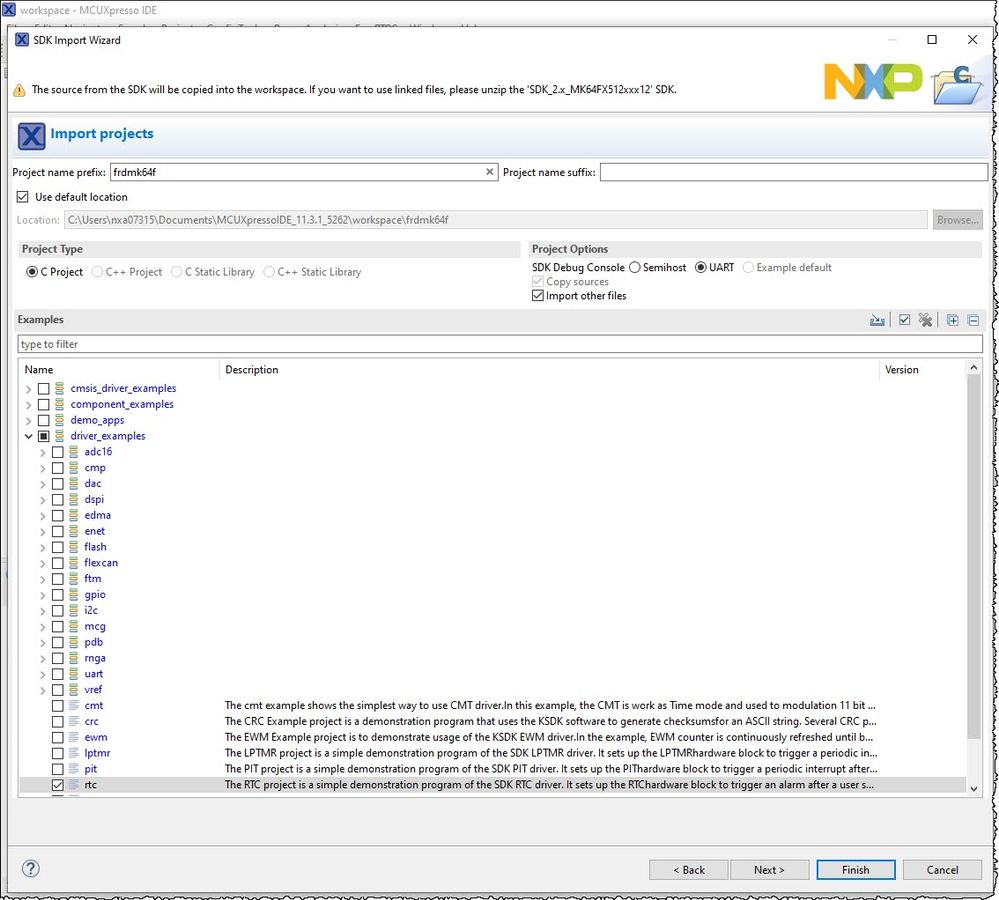This screenshot has width=999, height=900.
Task: Click the < Back button
Action: (x=689, y=869)
